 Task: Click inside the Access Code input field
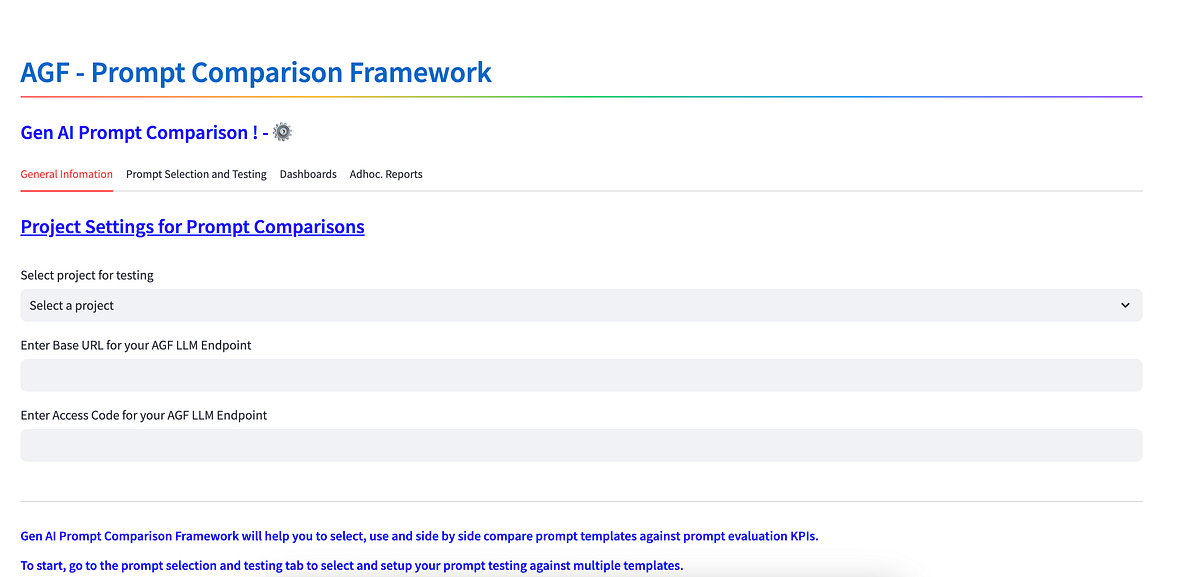580,445
